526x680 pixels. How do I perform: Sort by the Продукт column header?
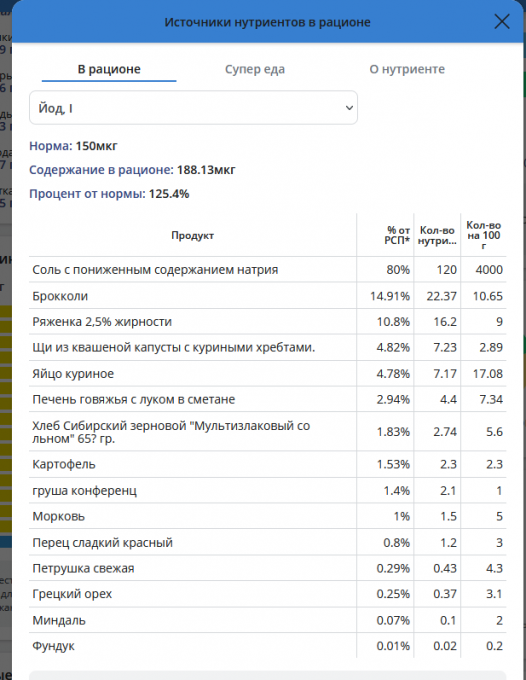coord(193,235)
